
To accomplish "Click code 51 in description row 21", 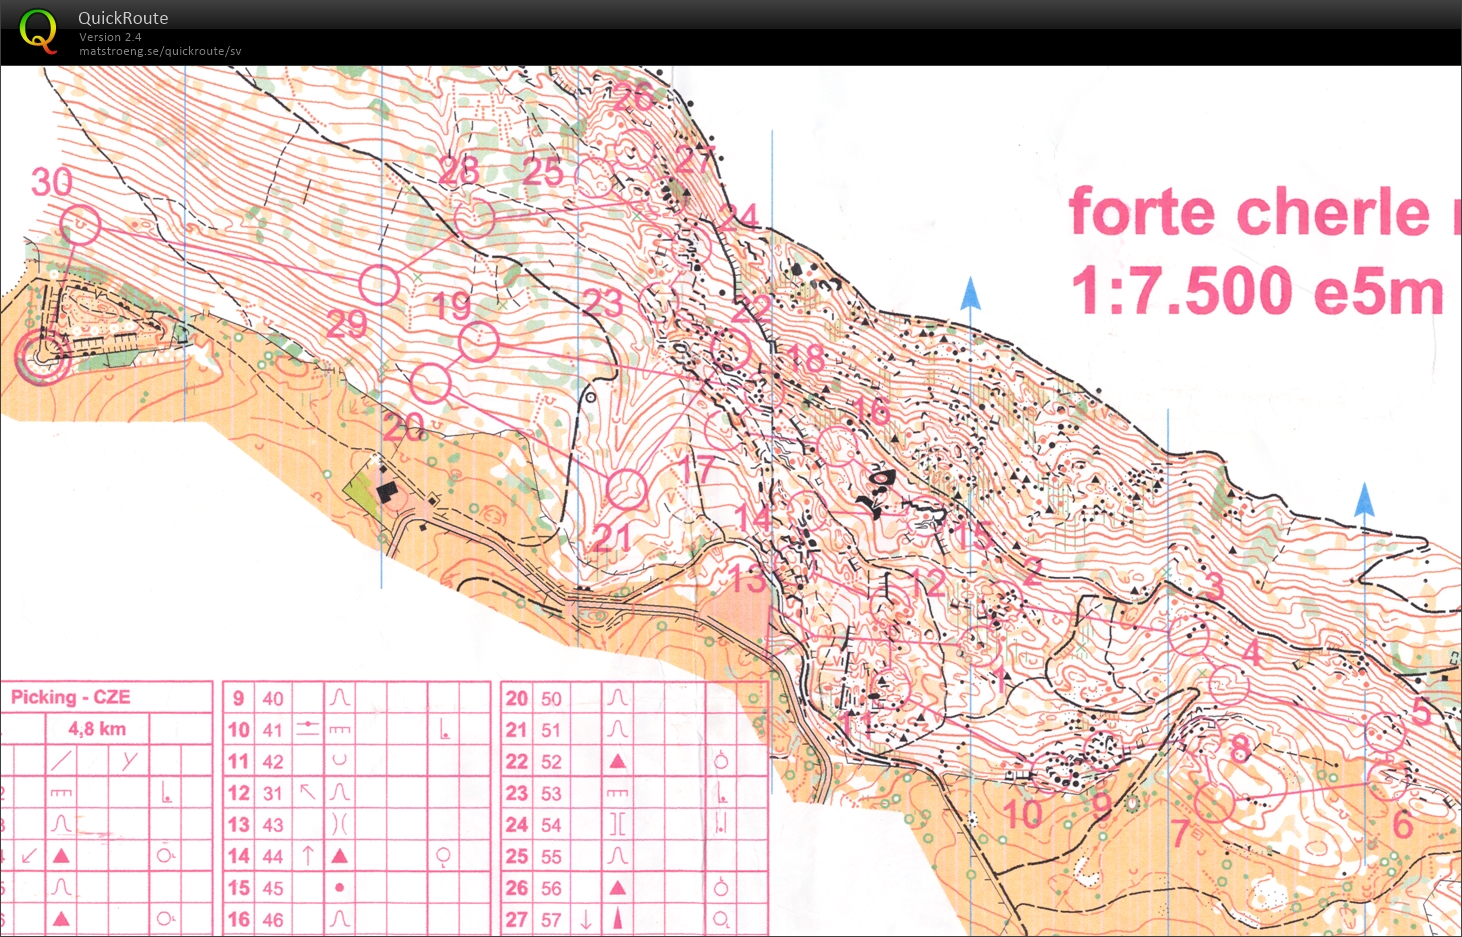I will point(551,730).
